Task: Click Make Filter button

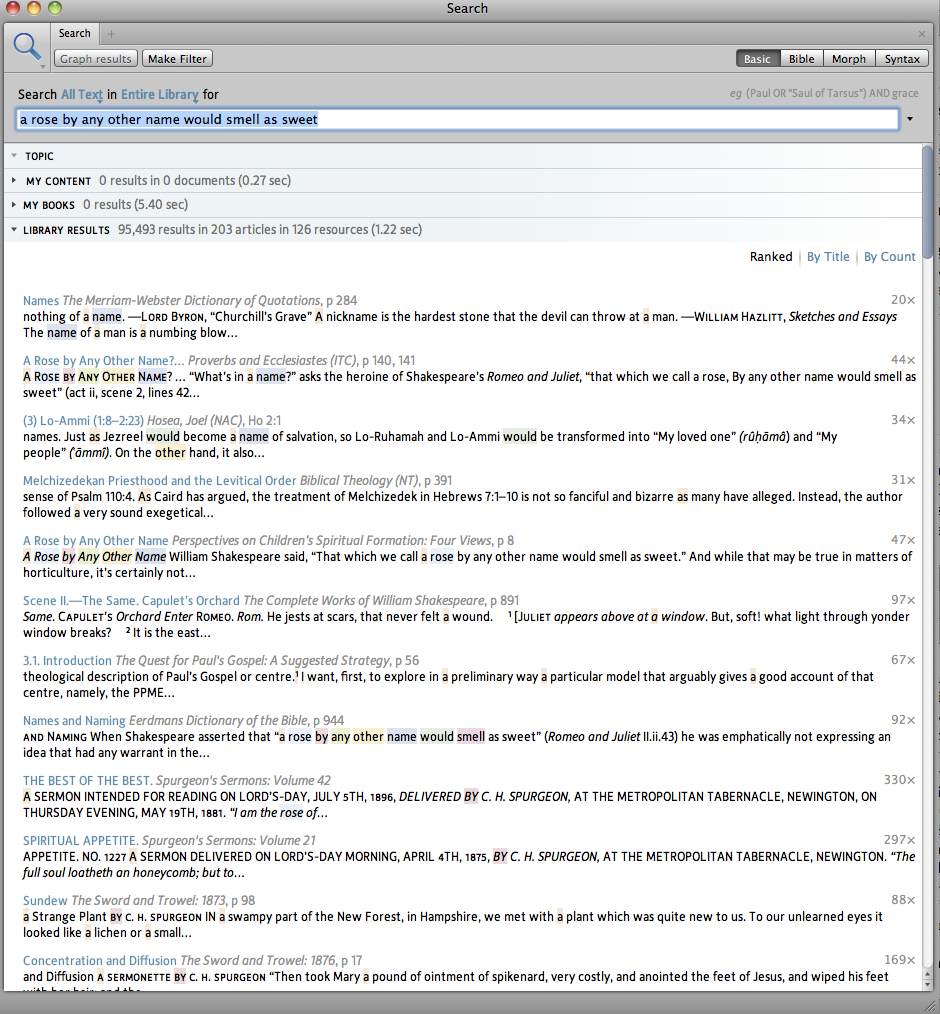Action: click(177, 59)
